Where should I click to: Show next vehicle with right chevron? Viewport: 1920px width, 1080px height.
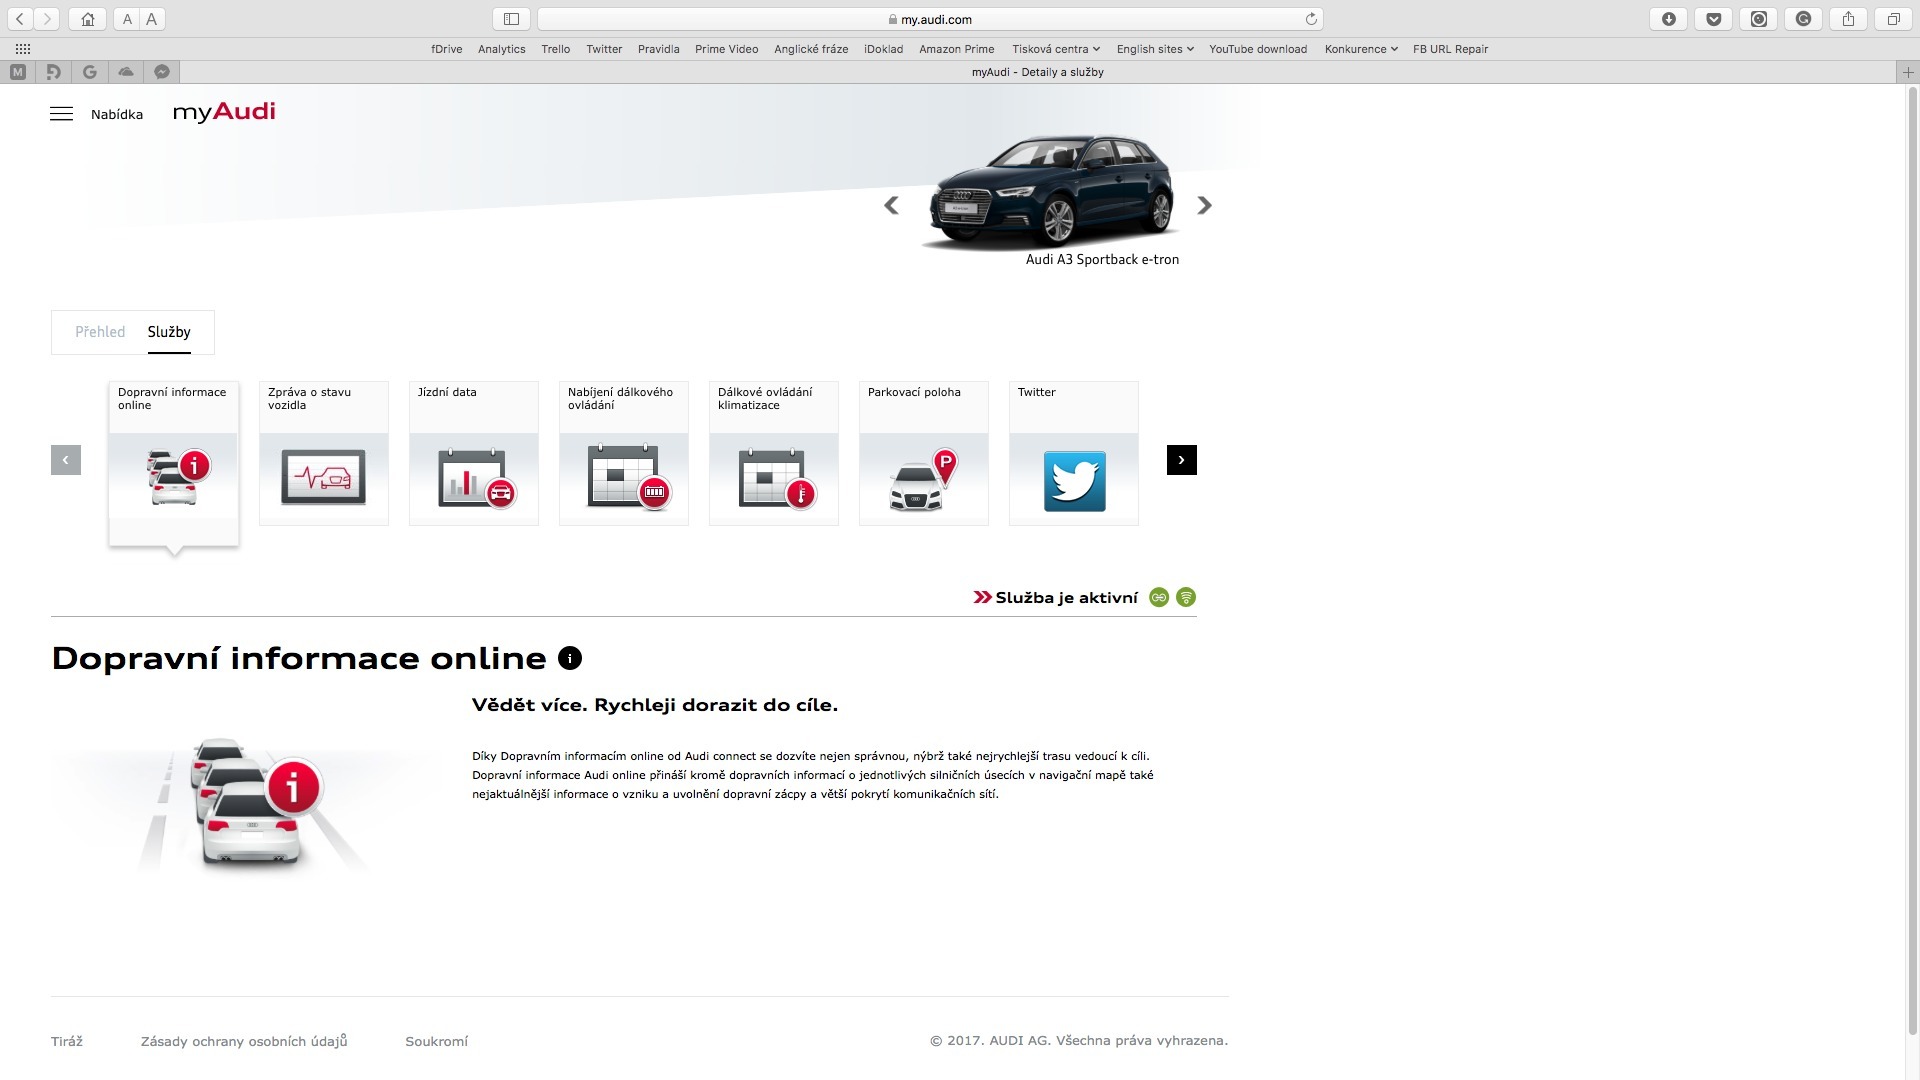(1204, 205)
